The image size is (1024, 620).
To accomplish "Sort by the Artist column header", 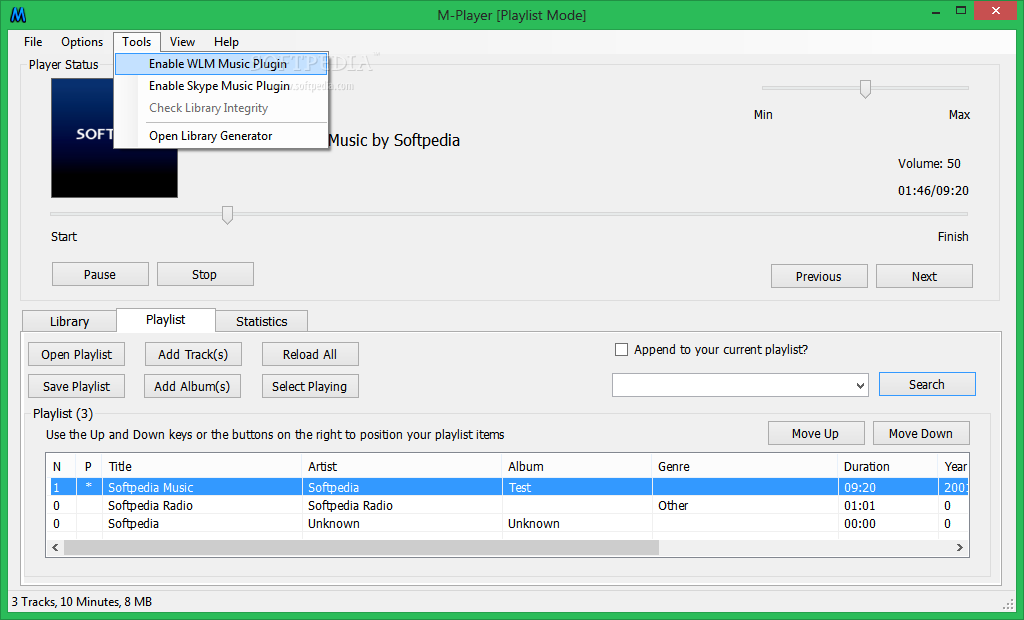I will click(x=402, y=466).
